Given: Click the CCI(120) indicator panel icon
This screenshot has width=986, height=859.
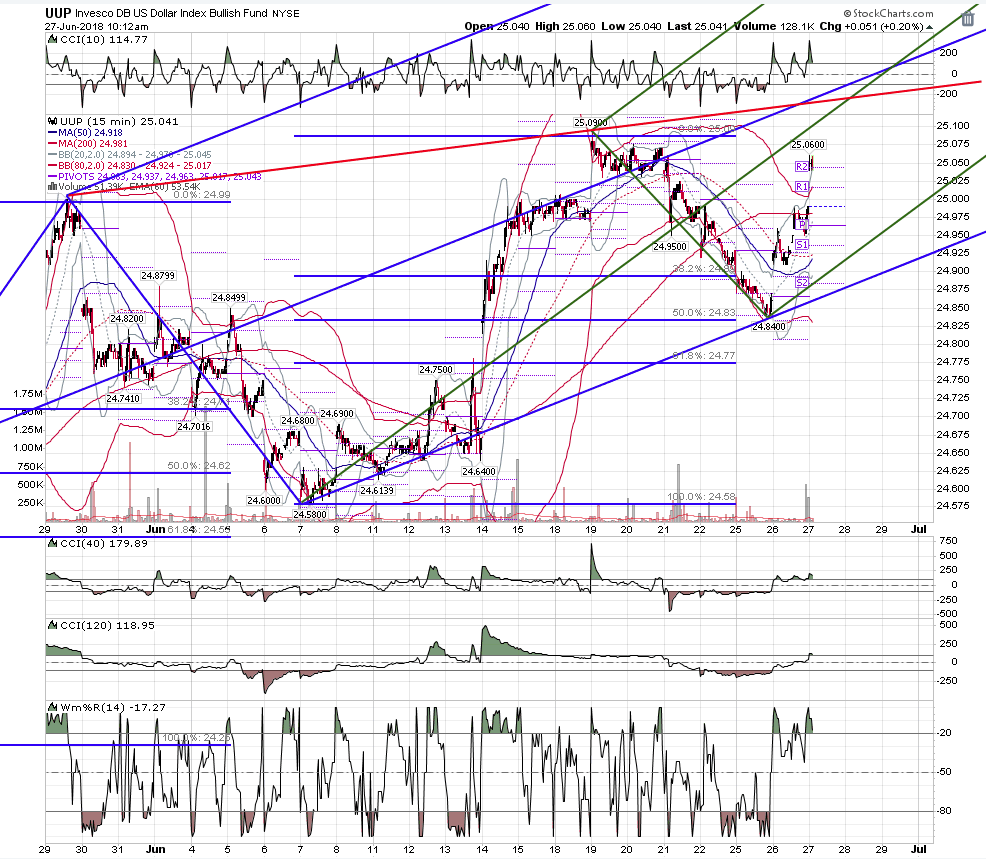Looking at the screenshot, I should (53, 626).
